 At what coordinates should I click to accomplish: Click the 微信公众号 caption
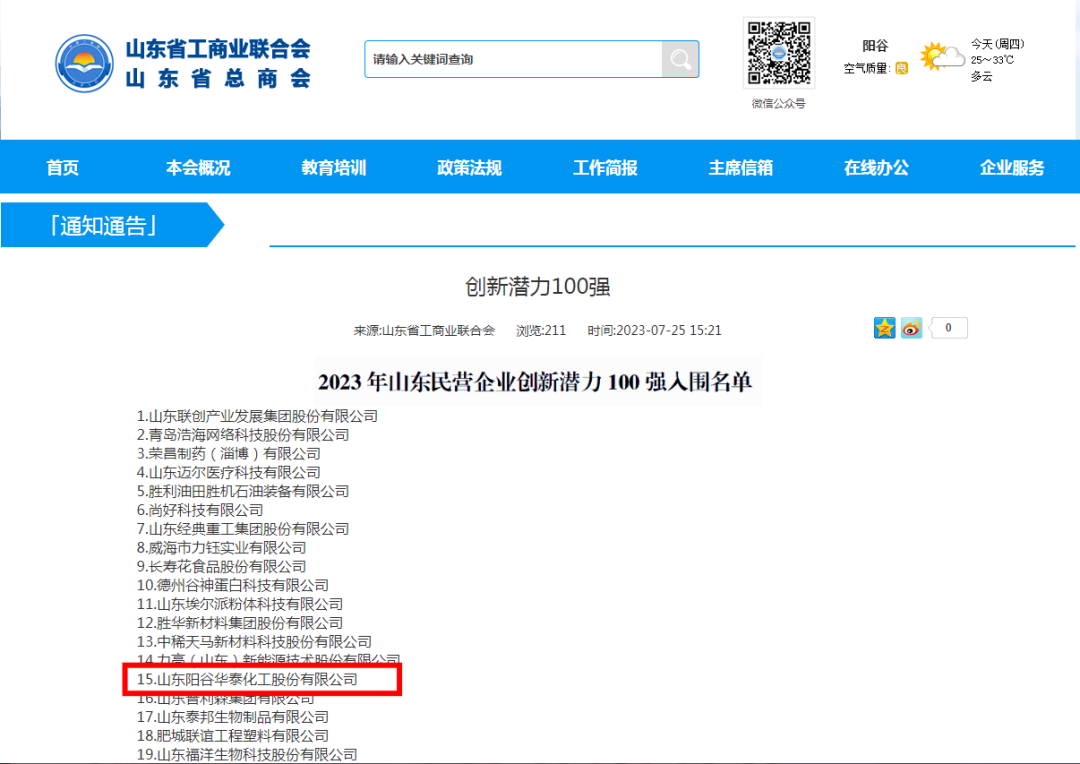[778, 103]
